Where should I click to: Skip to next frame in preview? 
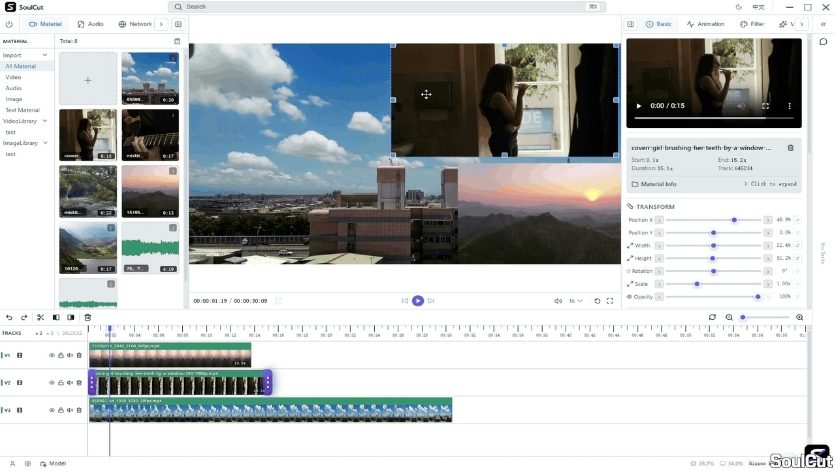click(x=431, y=301)
